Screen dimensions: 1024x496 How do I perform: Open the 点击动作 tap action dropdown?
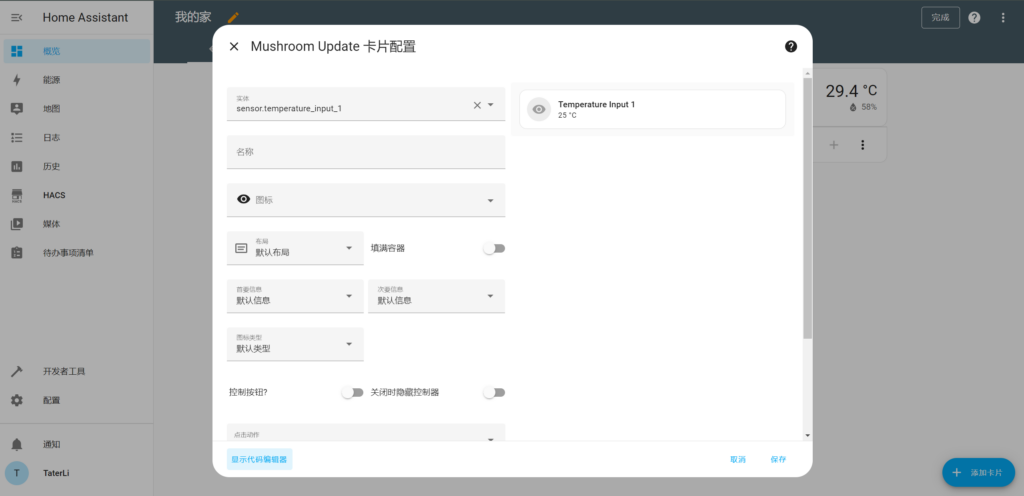[366, 432]
